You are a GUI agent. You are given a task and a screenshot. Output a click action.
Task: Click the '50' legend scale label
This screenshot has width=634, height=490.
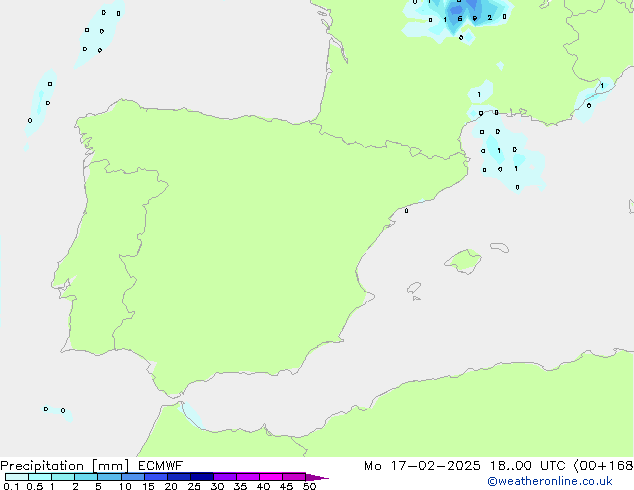click(x=309, y=486)
